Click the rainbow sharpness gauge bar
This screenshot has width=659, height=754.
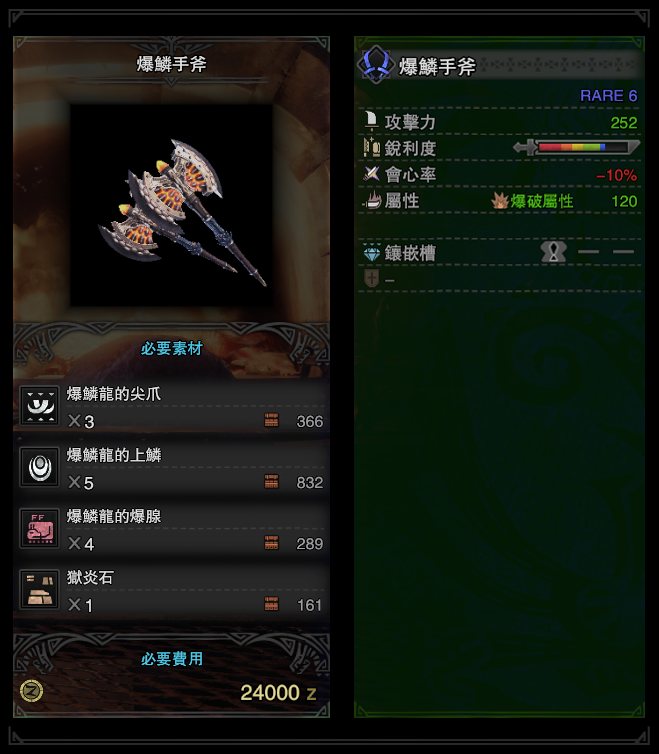577,147
